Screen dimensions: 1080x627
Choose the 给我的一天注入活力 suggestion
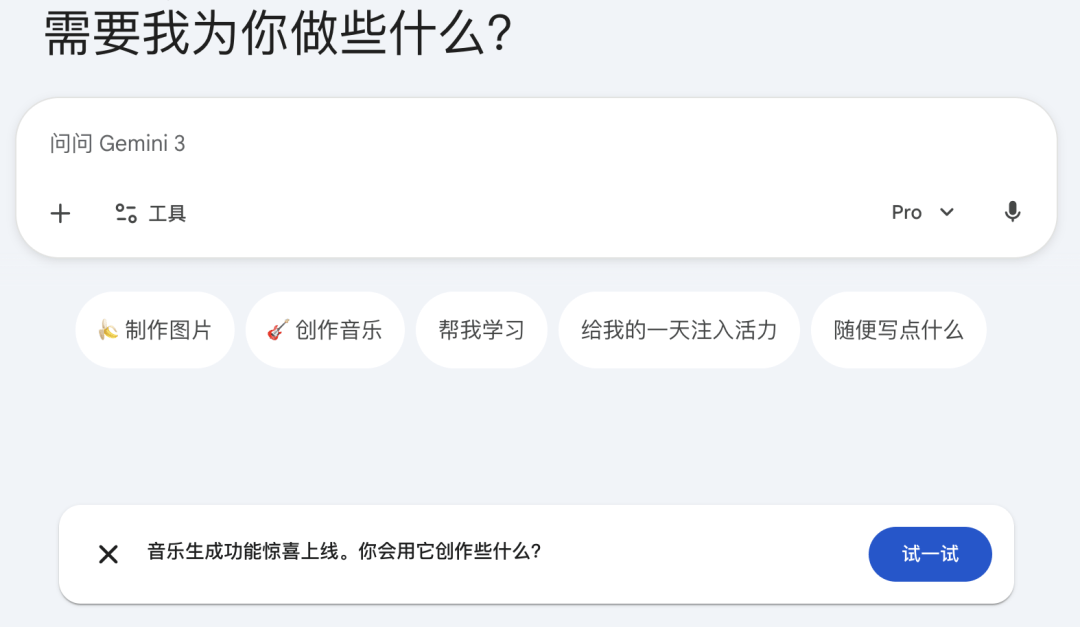pos(678,330)
